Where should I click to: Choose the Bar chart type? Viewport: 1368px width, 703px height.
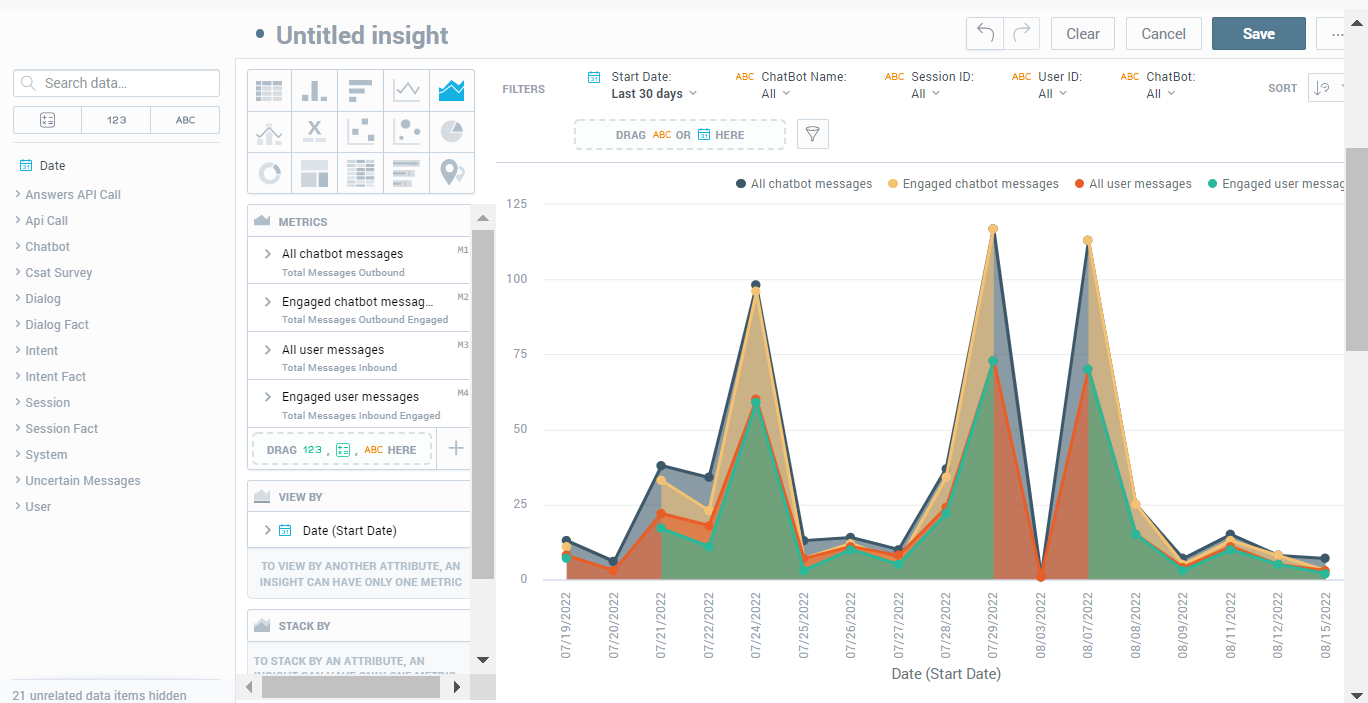point(360,90)
